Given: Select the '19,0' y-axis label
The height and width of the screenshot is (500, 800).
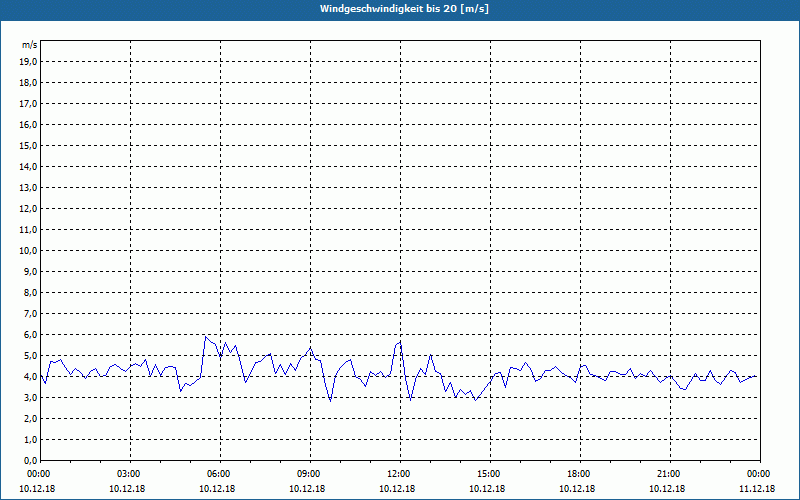Looking at the screenshot, I should pos(28,62).
